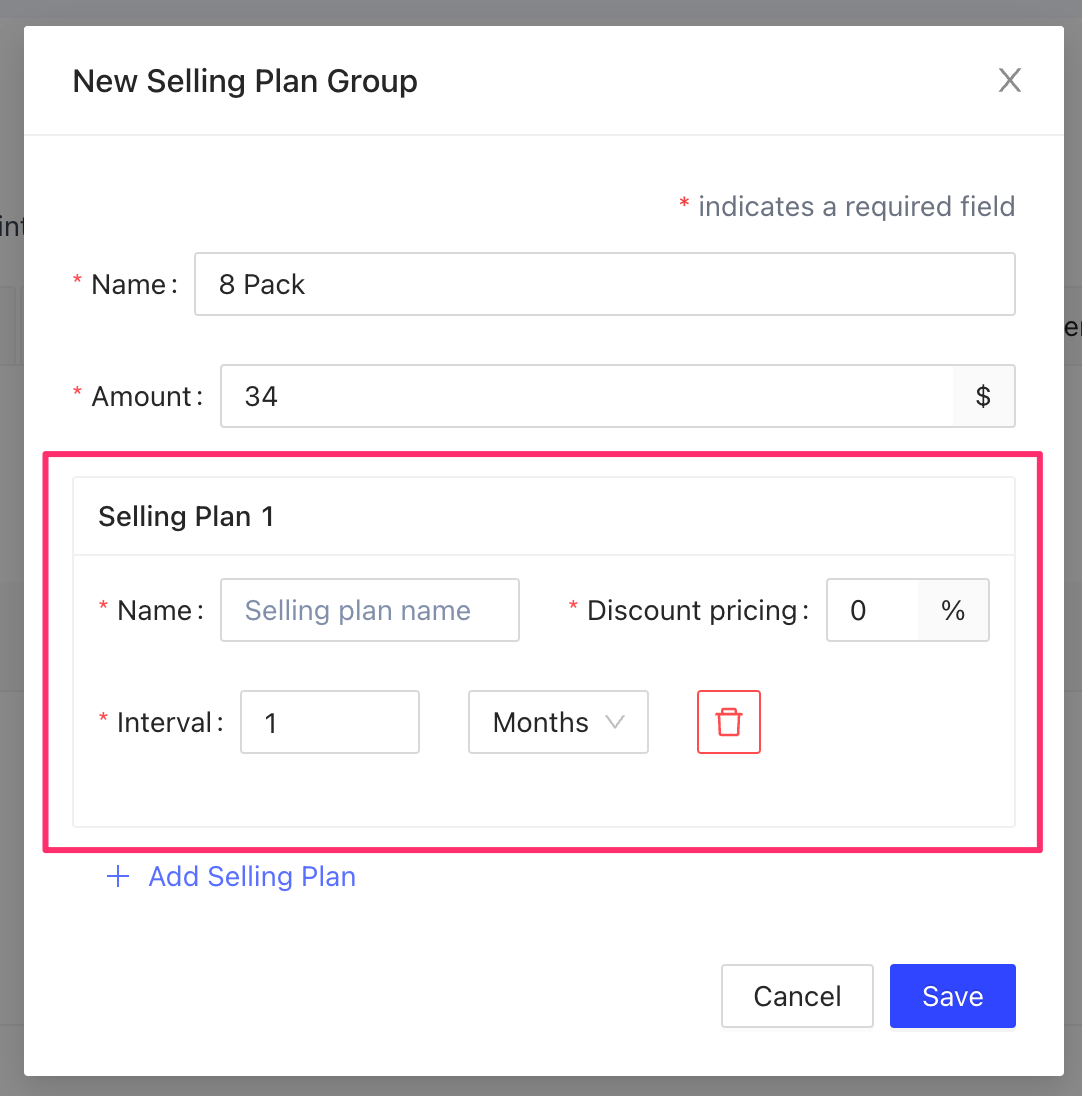Click the New Selling Plan Group title

[245, 81]
